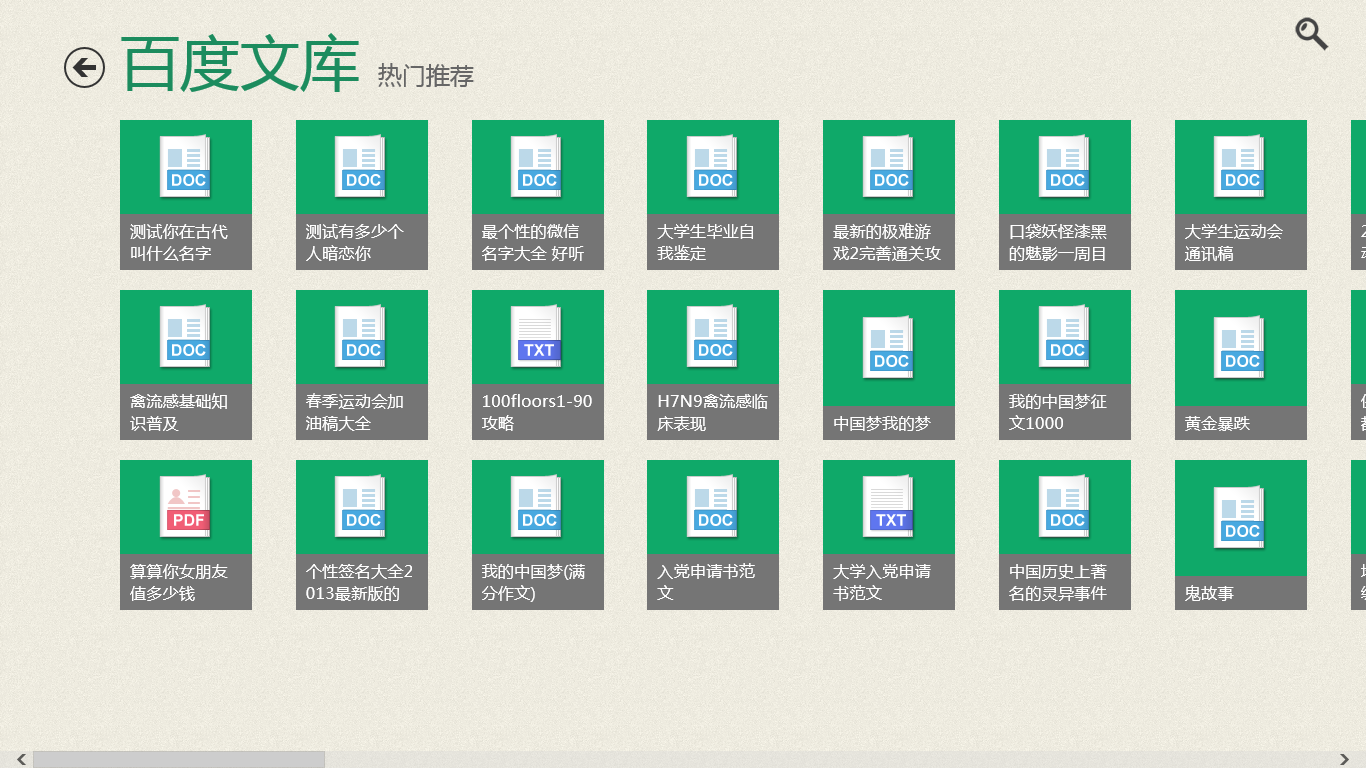
Task: Open search with the magnifier icon
Action: 1311,34
